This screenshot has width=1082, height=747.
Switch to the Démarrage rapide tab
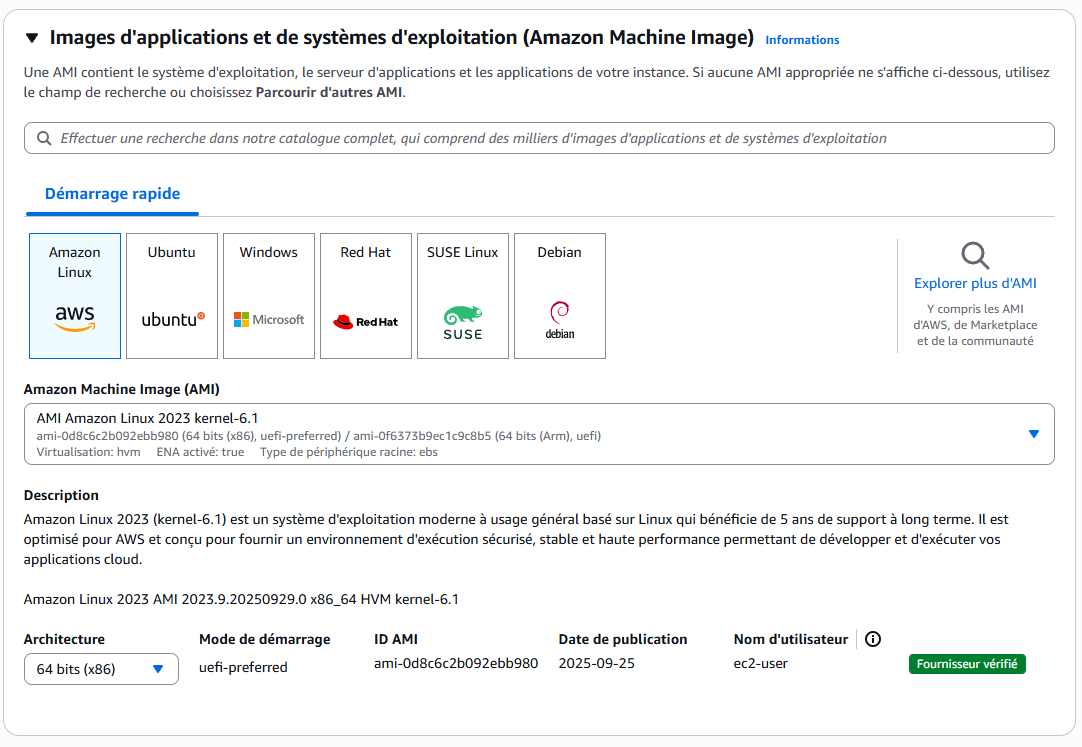(x=111, y=193)
